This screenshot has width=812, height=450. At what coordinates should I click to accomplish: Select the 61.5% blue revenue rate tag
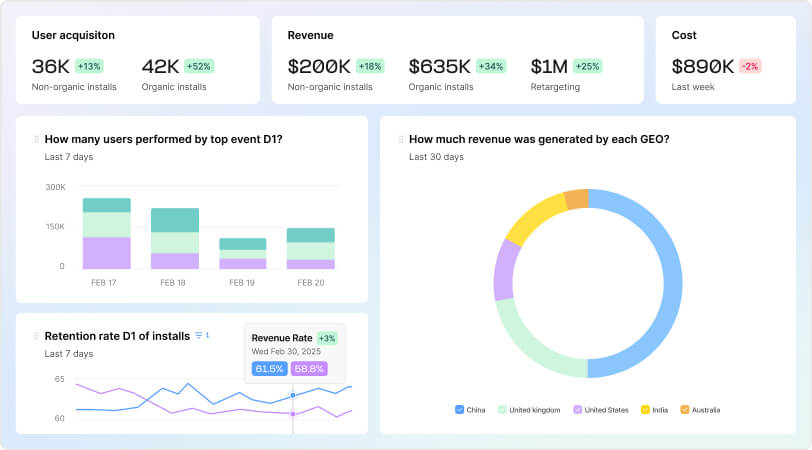tap(269, 369)
